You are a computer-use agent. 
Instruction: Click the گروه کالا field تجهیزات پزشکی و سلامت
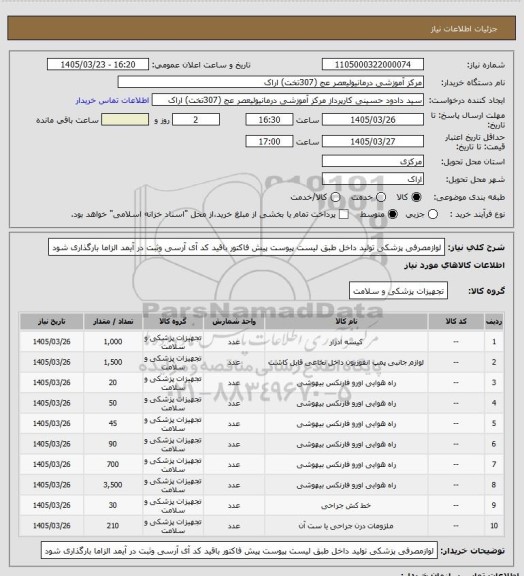tap(398, 291)
